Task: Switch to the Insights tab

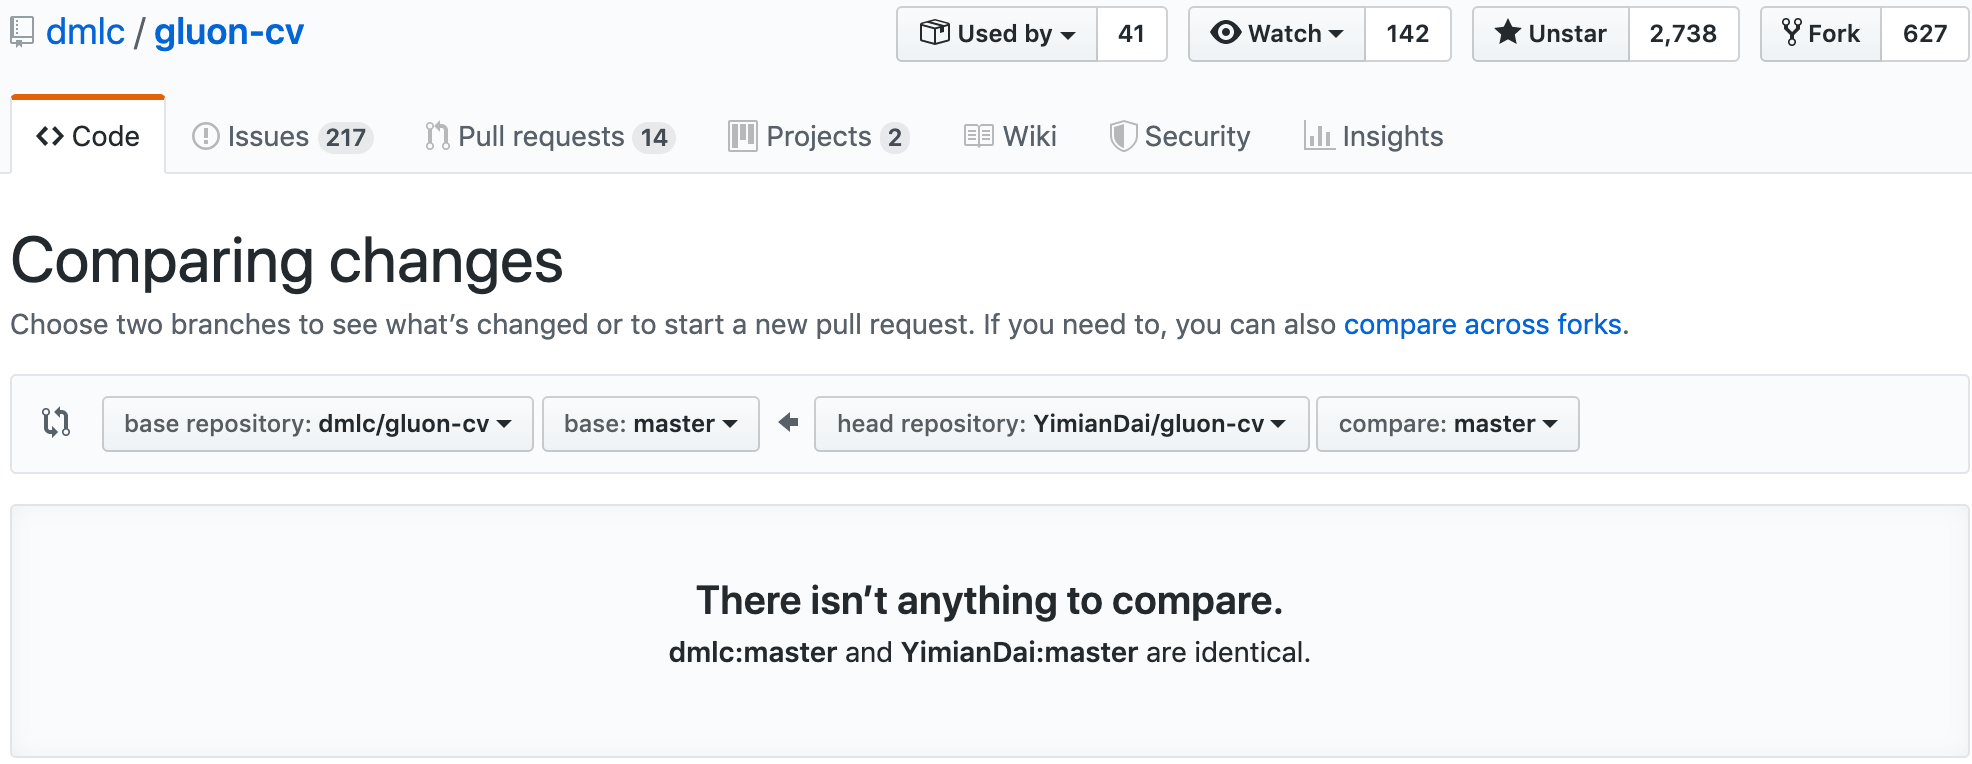Action: [x=1374, y=136]
